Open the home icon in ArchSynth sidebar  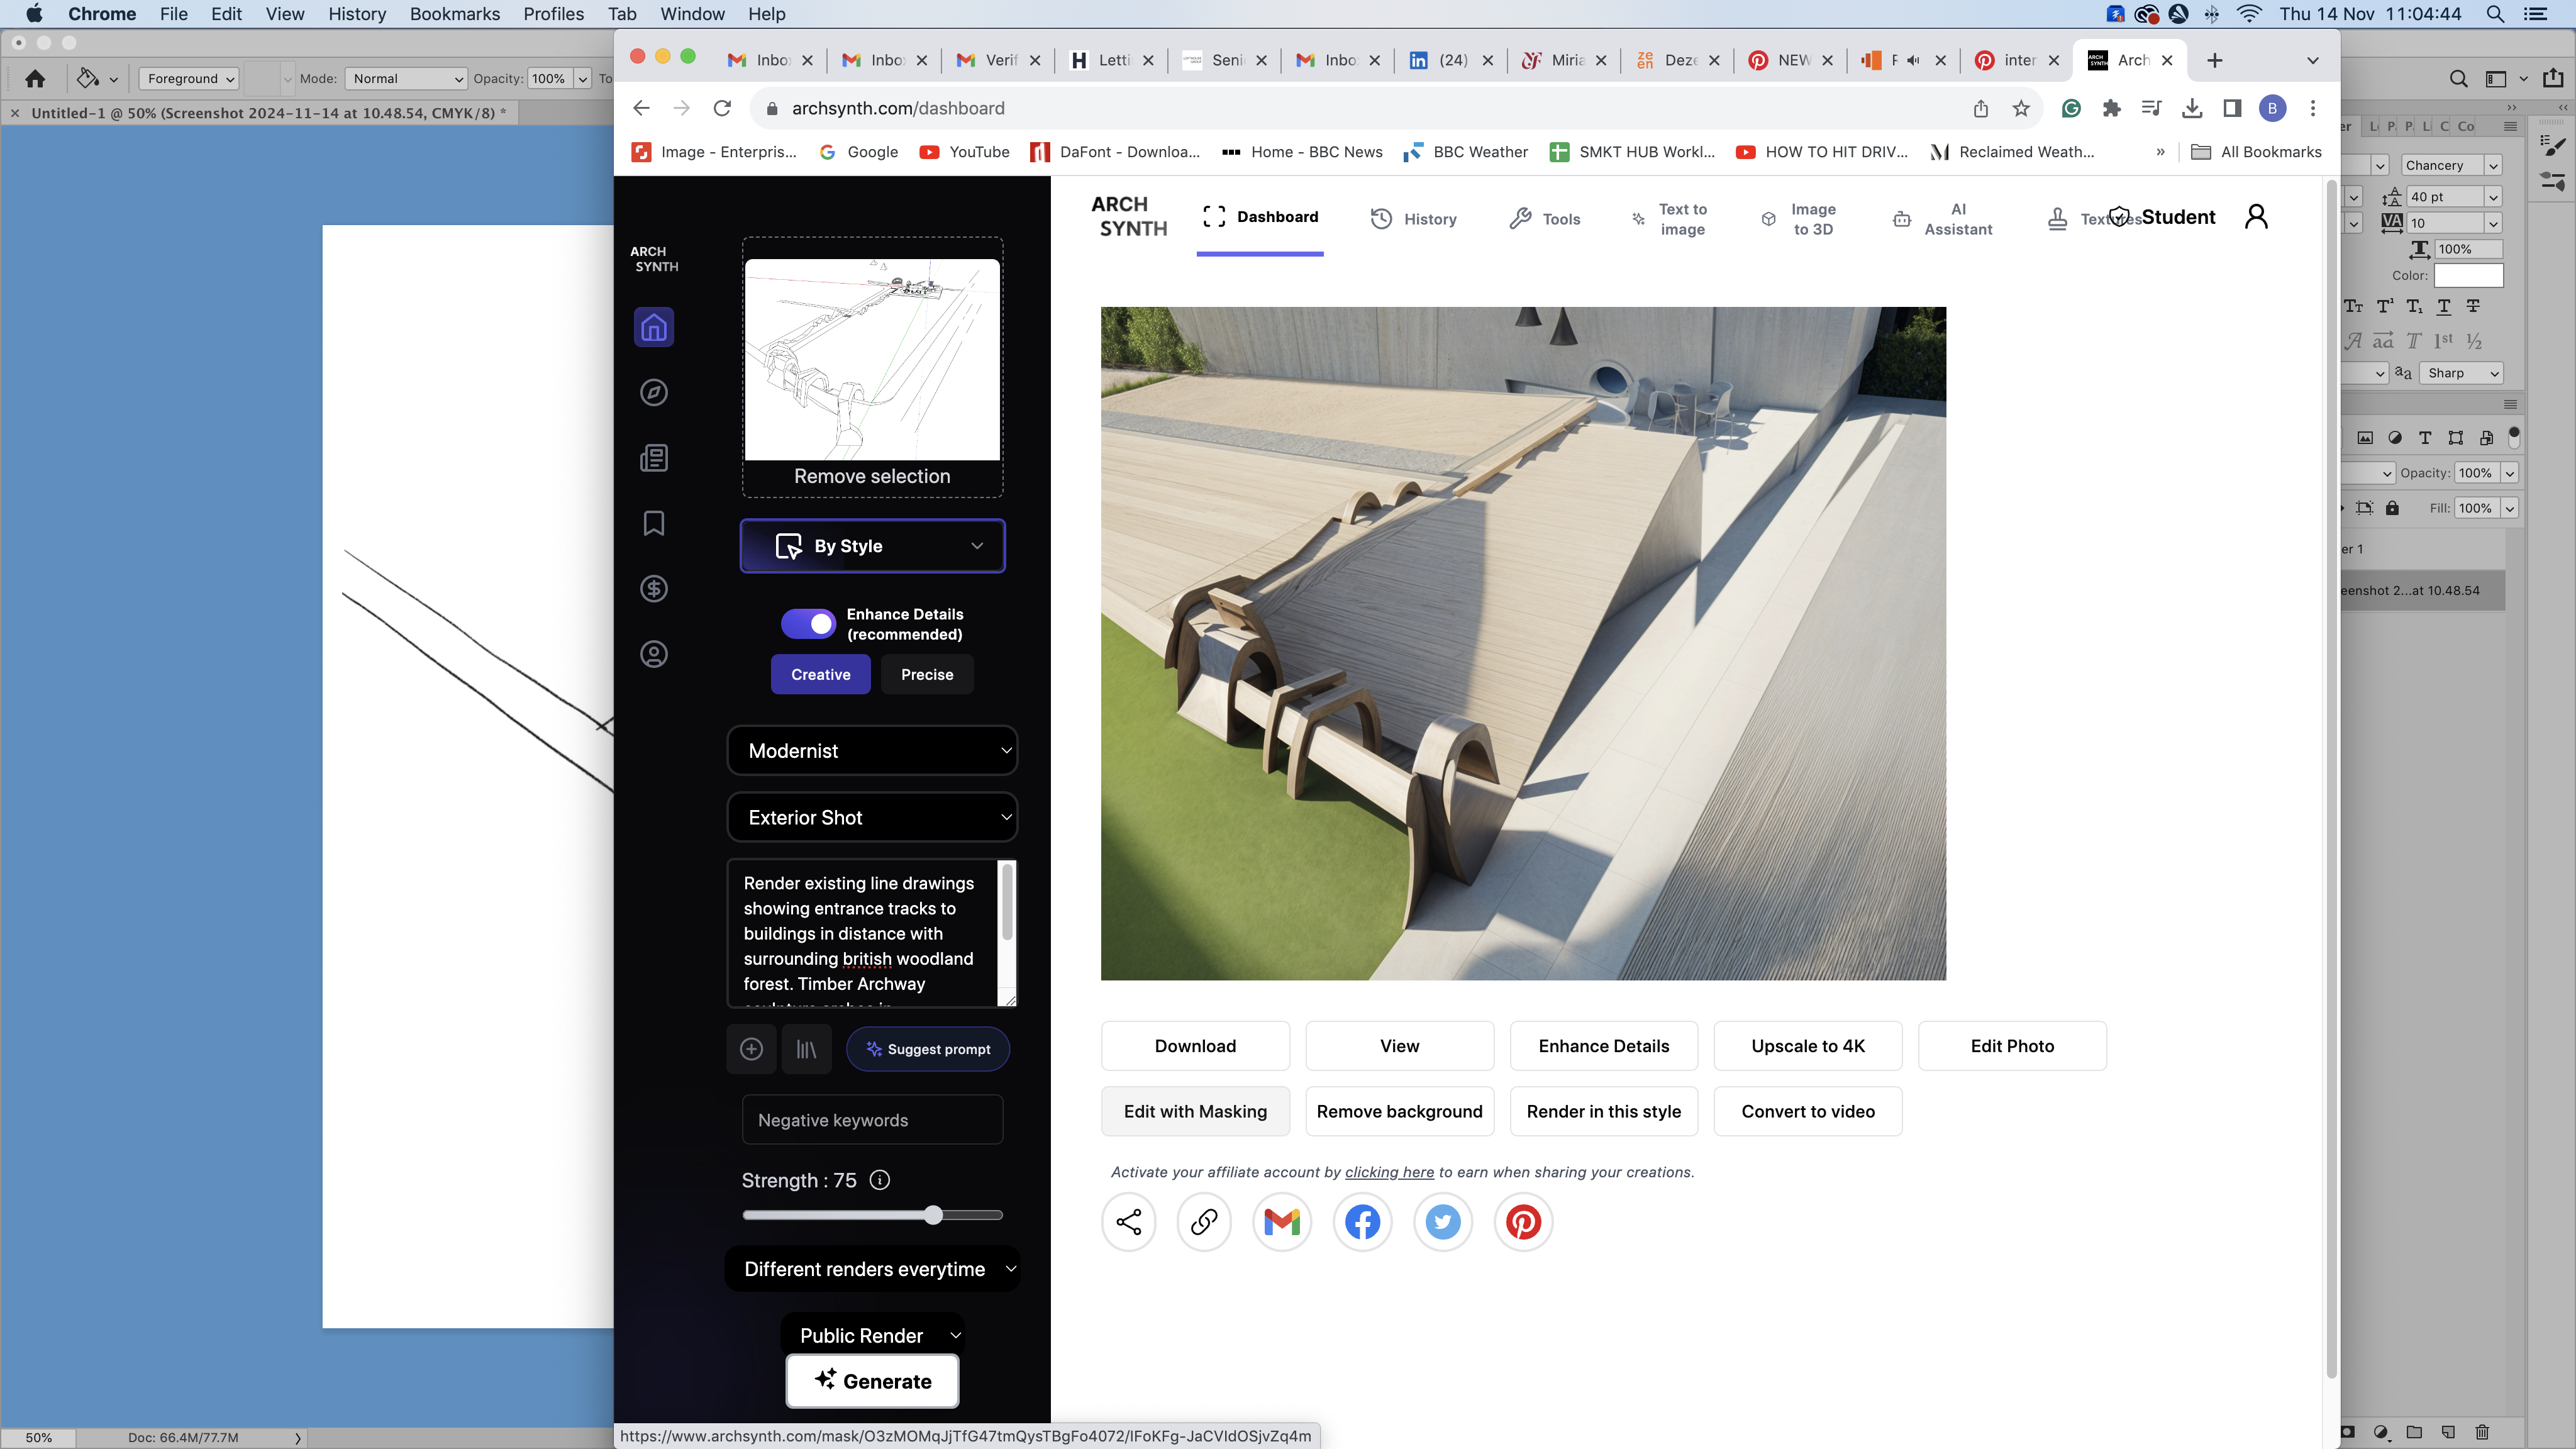tap(653, 327)
